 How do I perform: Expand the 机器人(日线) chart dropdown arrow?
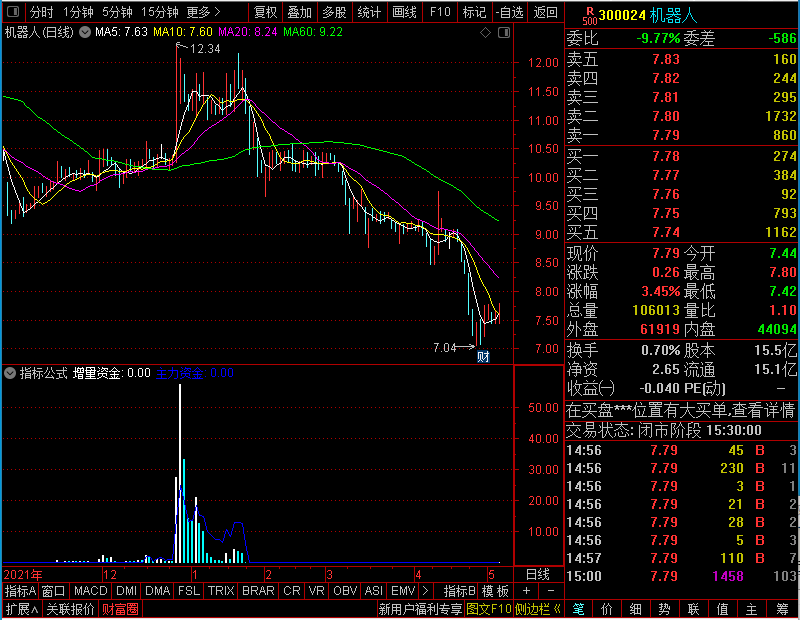tap(85, 32)
